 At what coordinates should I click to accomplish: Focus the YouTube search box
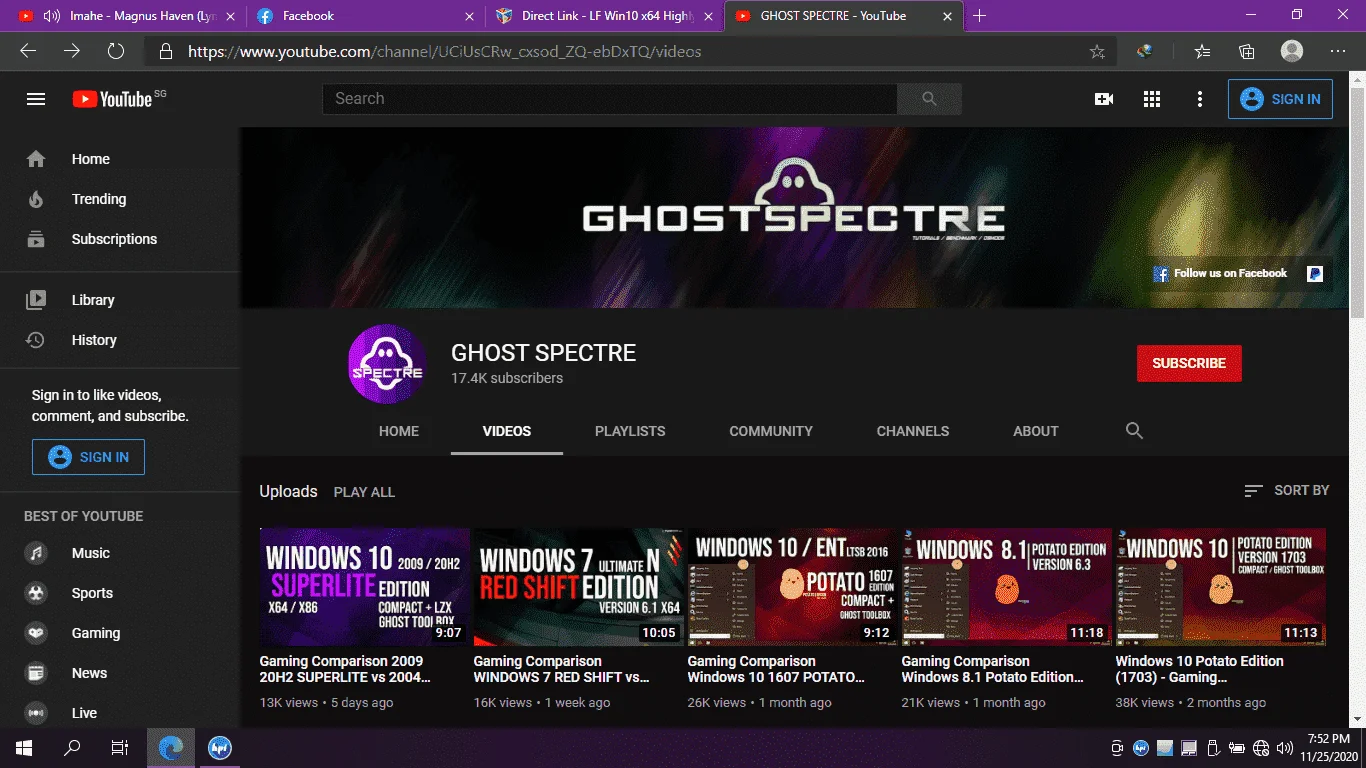609,99
